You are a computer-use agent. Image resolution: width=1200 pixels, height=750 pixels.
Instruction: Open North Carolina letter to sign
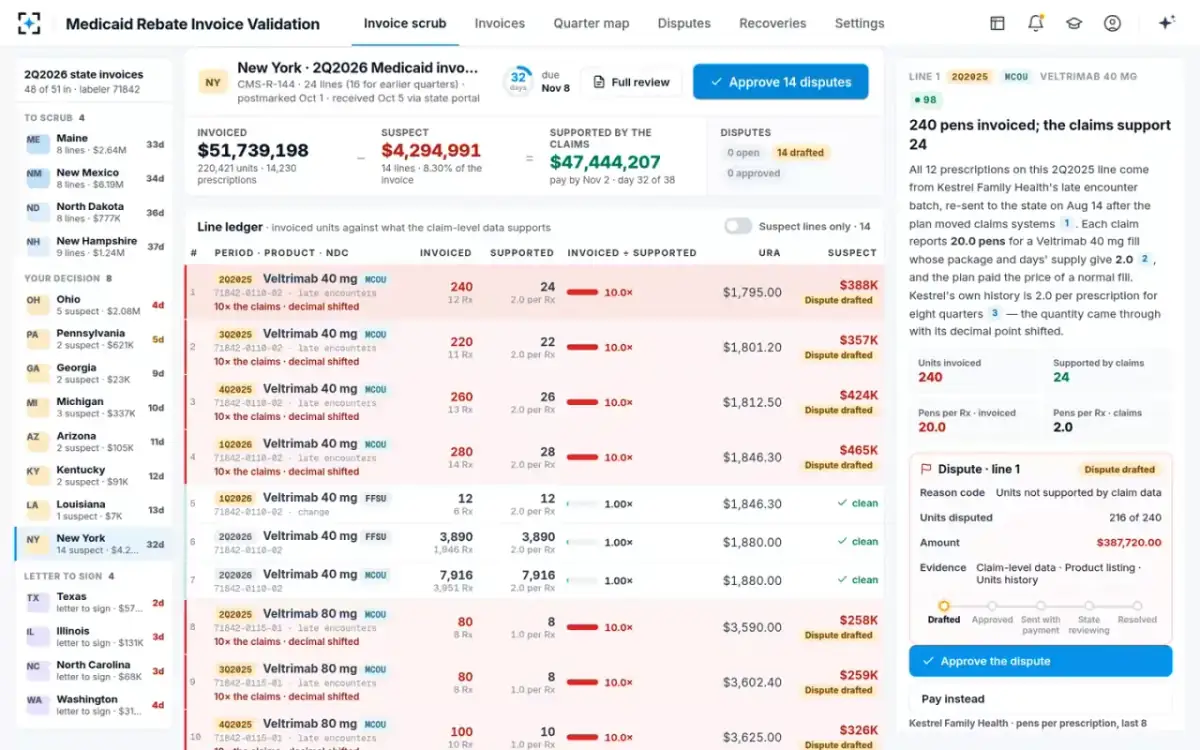95,671
